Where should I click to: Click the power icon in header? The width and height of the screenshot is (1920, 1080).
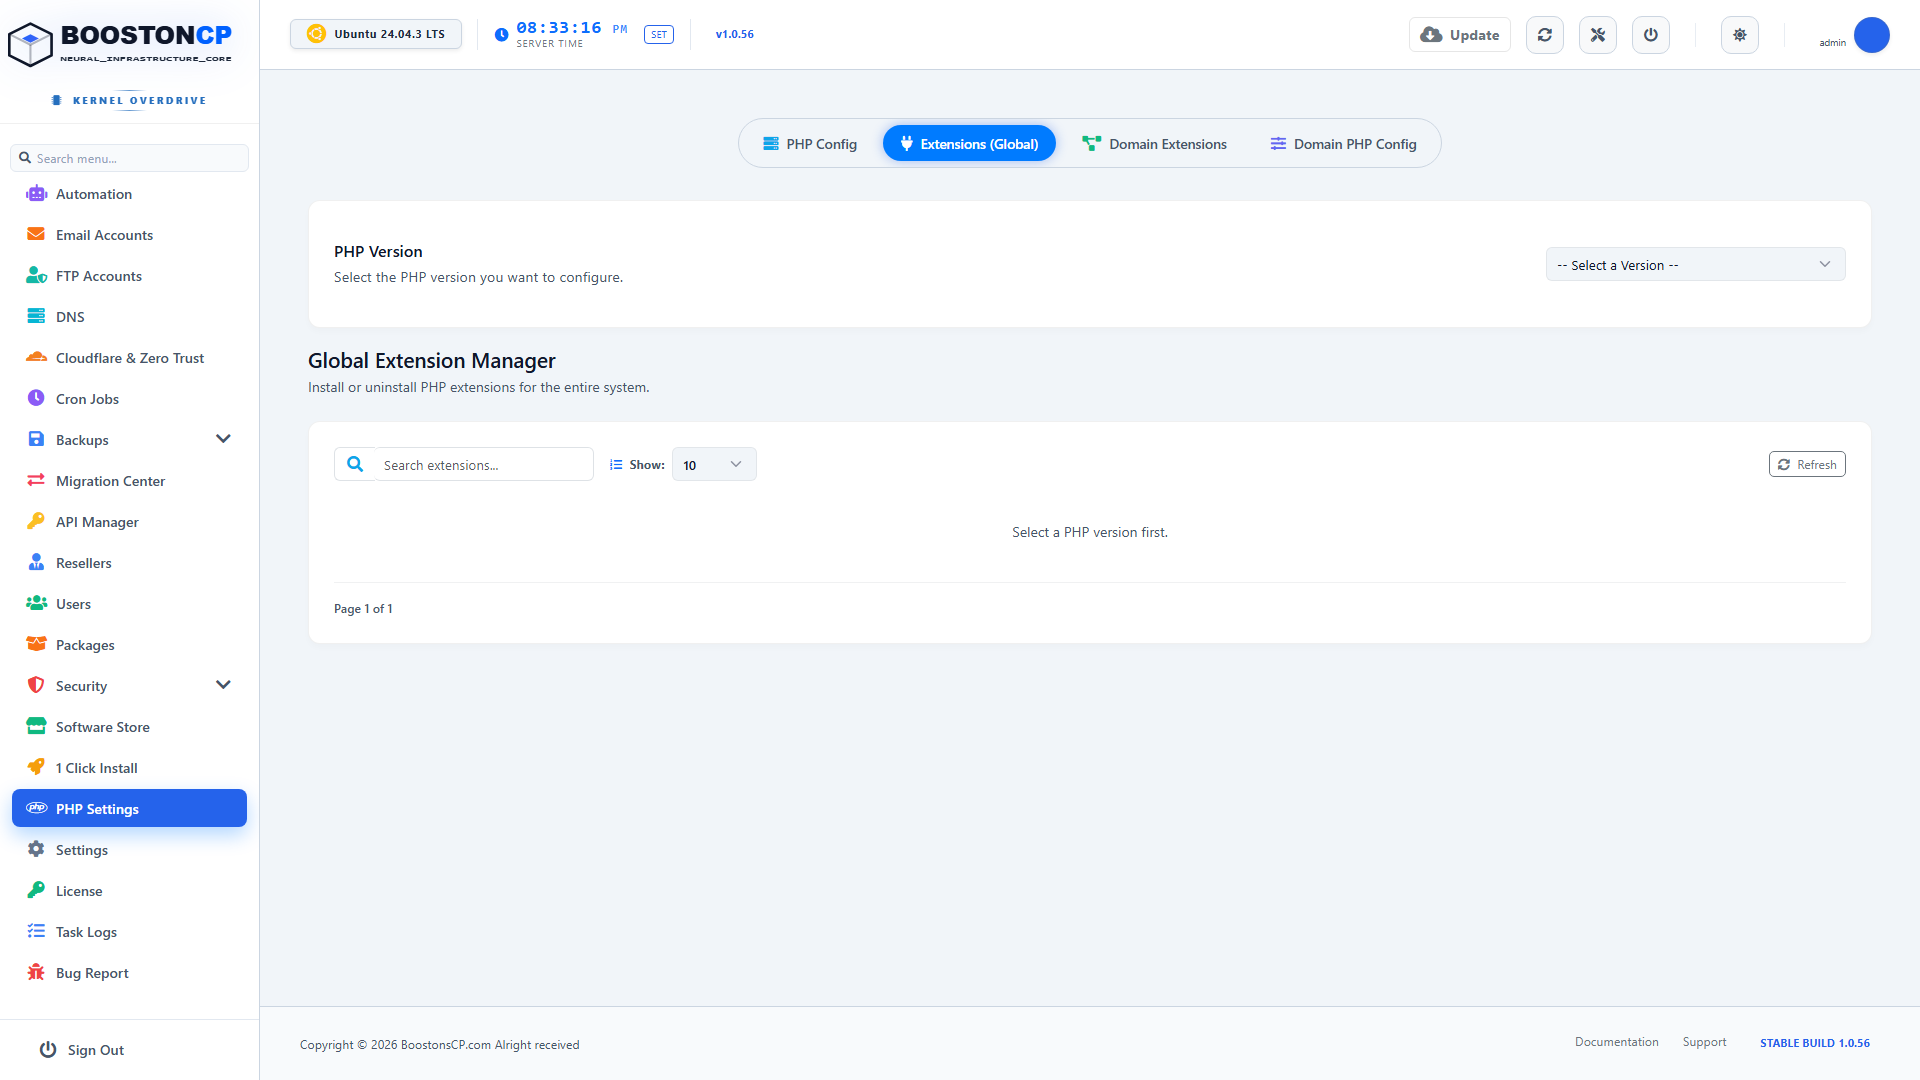(1651, 35)
